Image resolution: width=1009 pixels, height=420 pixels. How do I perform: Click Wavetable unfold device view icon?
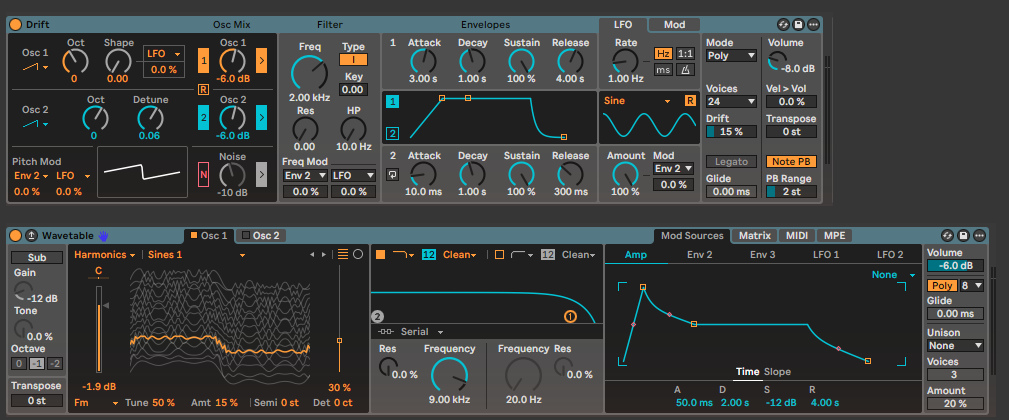point(31,235)
